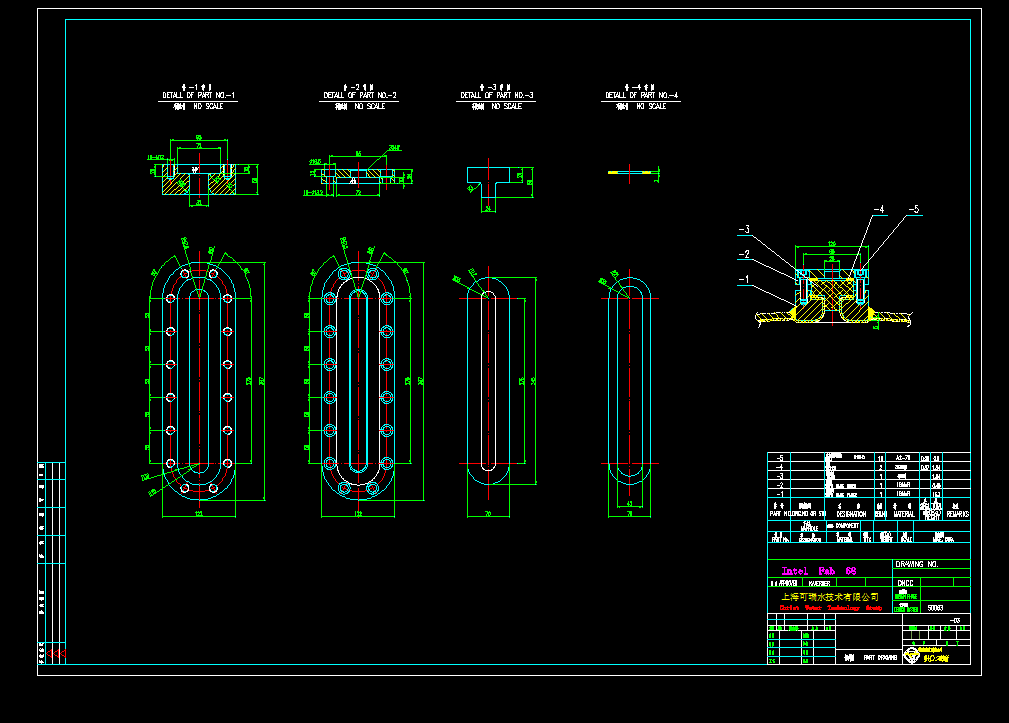This screenshot has width=1009, height=723.
Task: Select the yellow Chinese company name text
Action: (829, 595)
